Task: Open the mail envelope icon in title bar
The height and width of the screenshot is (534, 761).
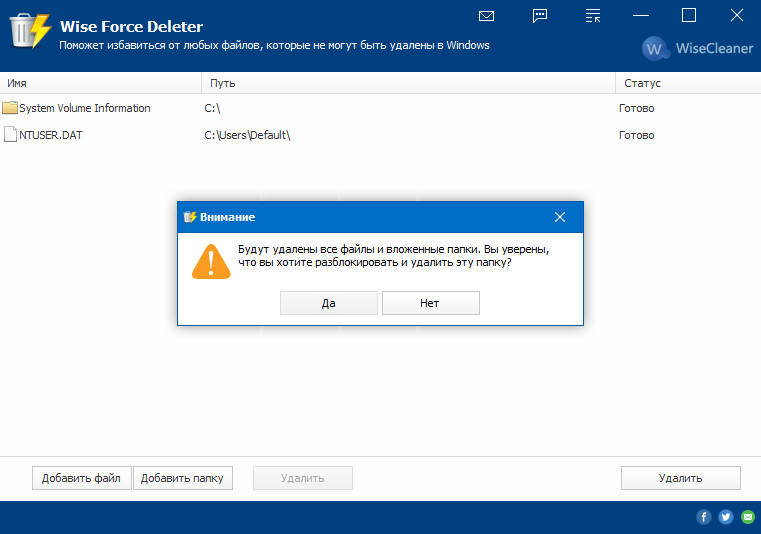Action: 487,16
